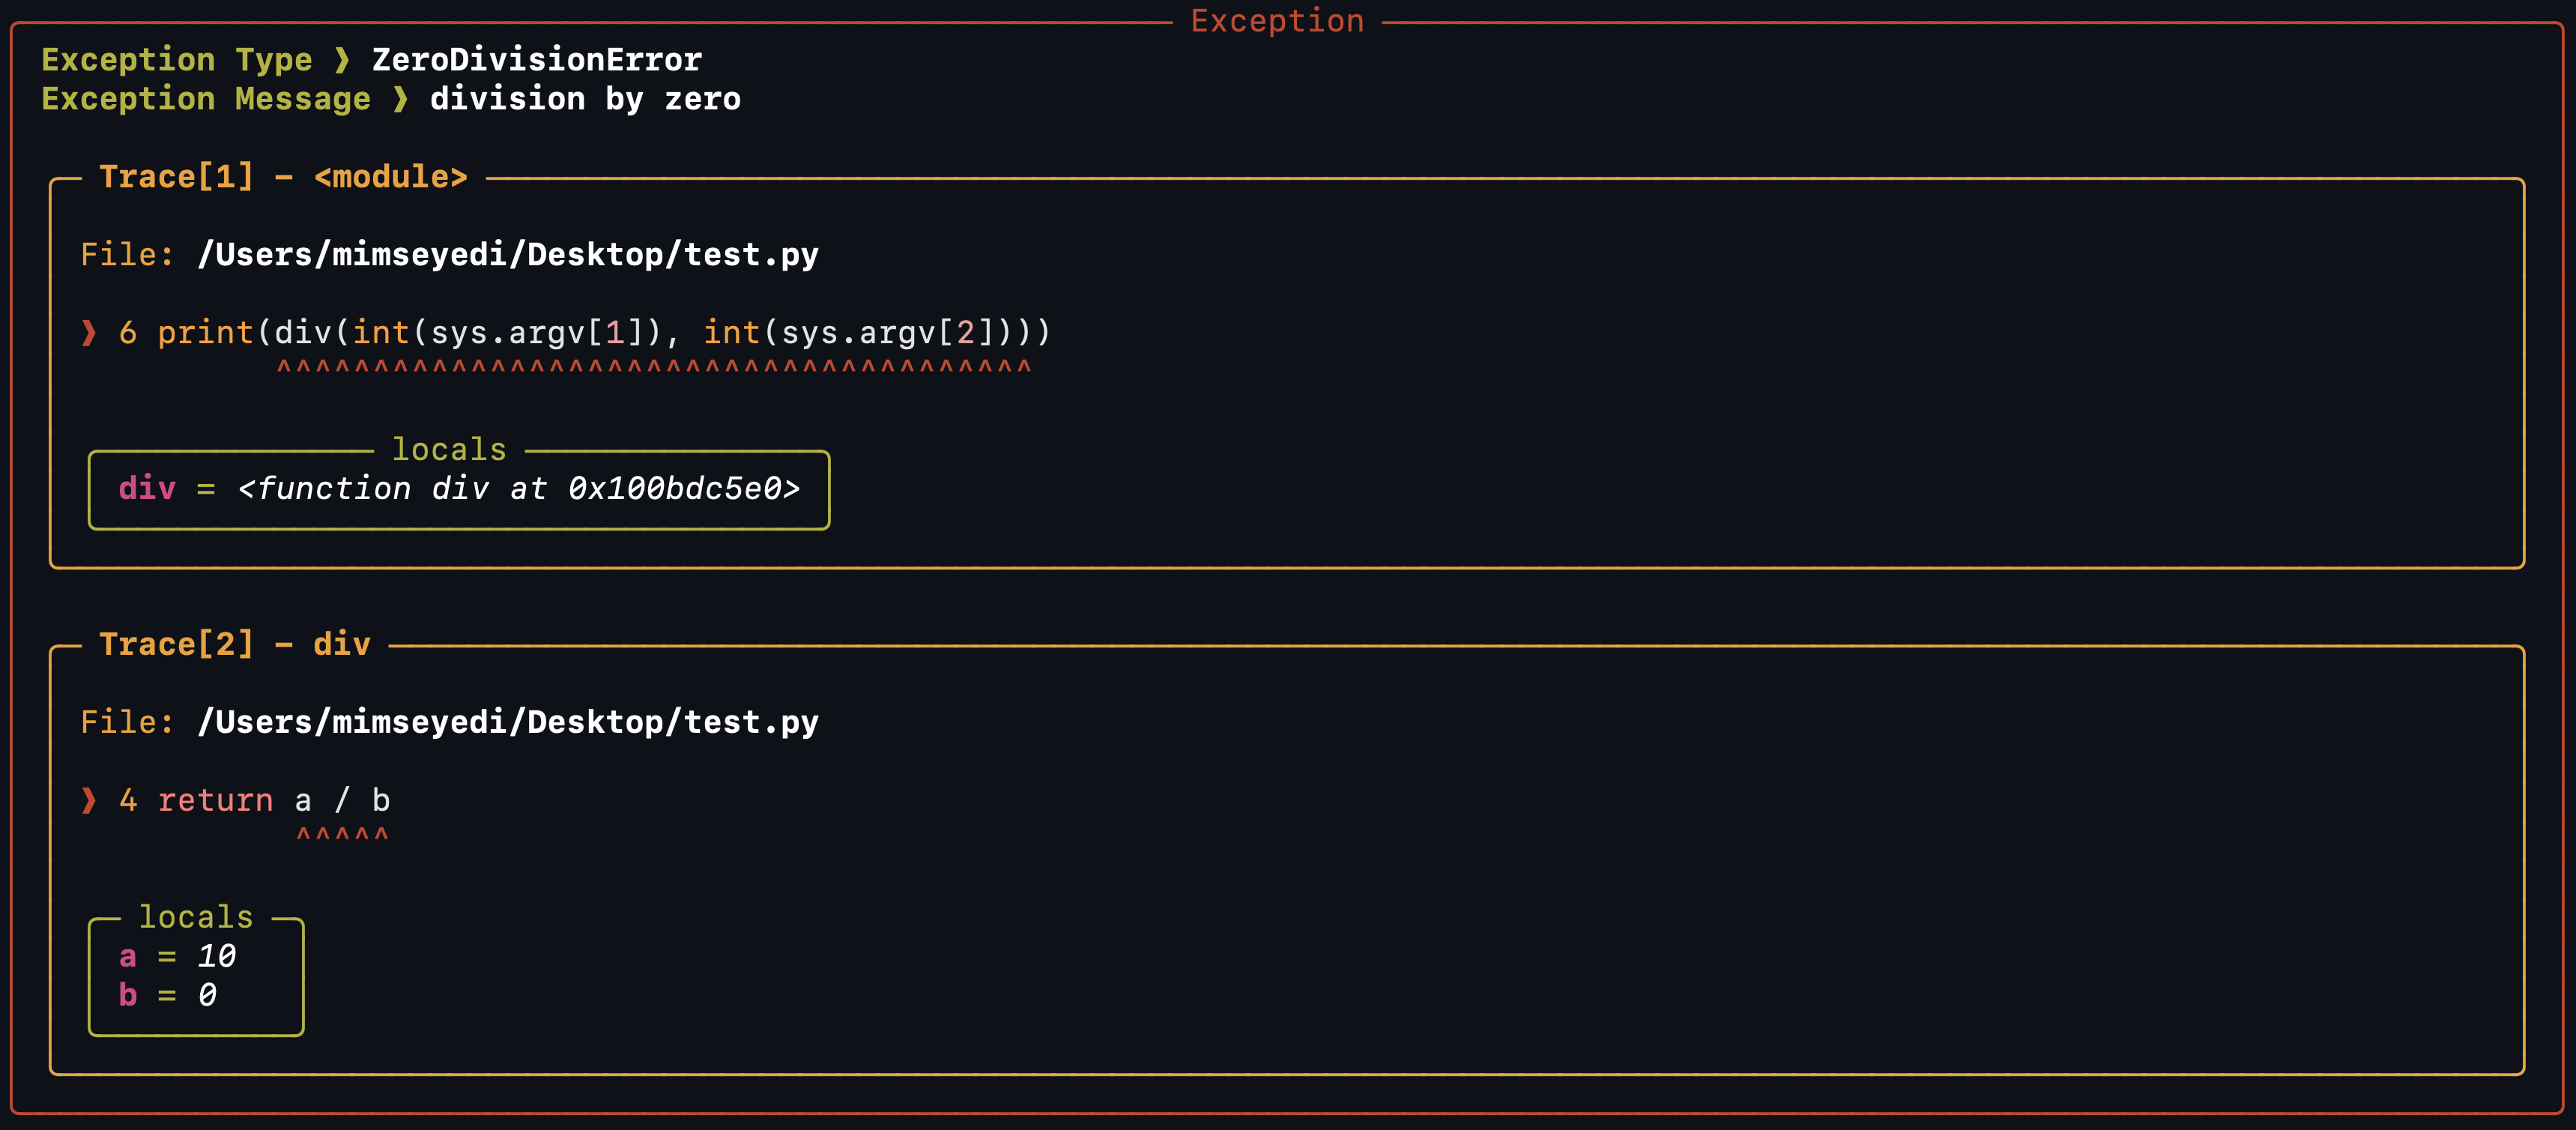
Task: Click the caret underline beneath a / b
Action: [342, 834]
